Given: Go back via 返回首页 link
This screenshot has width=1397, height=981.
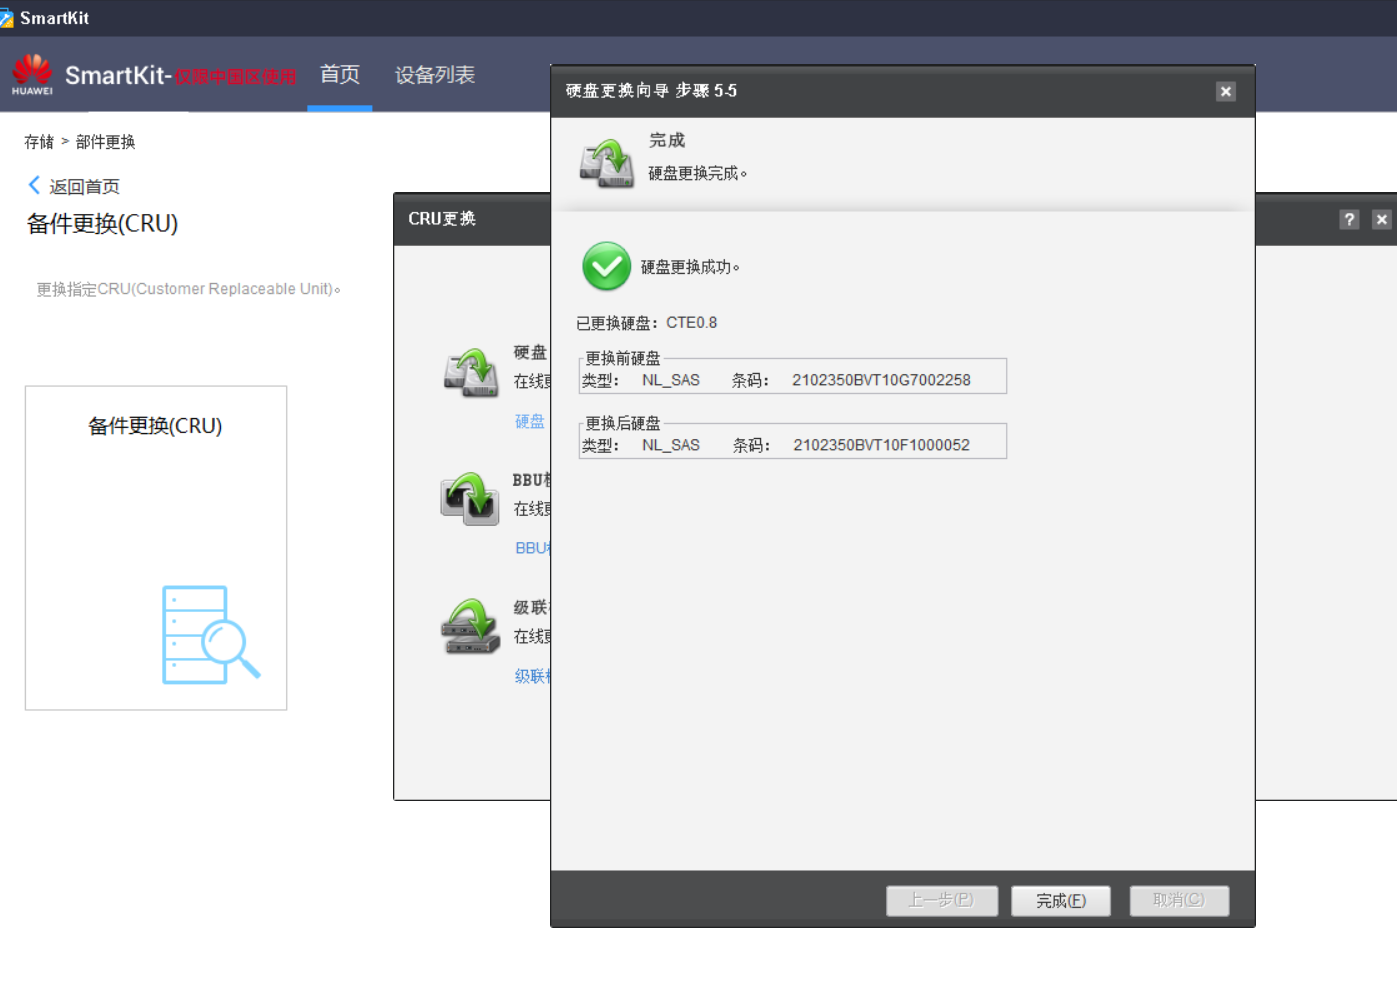Looking at the screenshot, I should click(x=84, y=187).
